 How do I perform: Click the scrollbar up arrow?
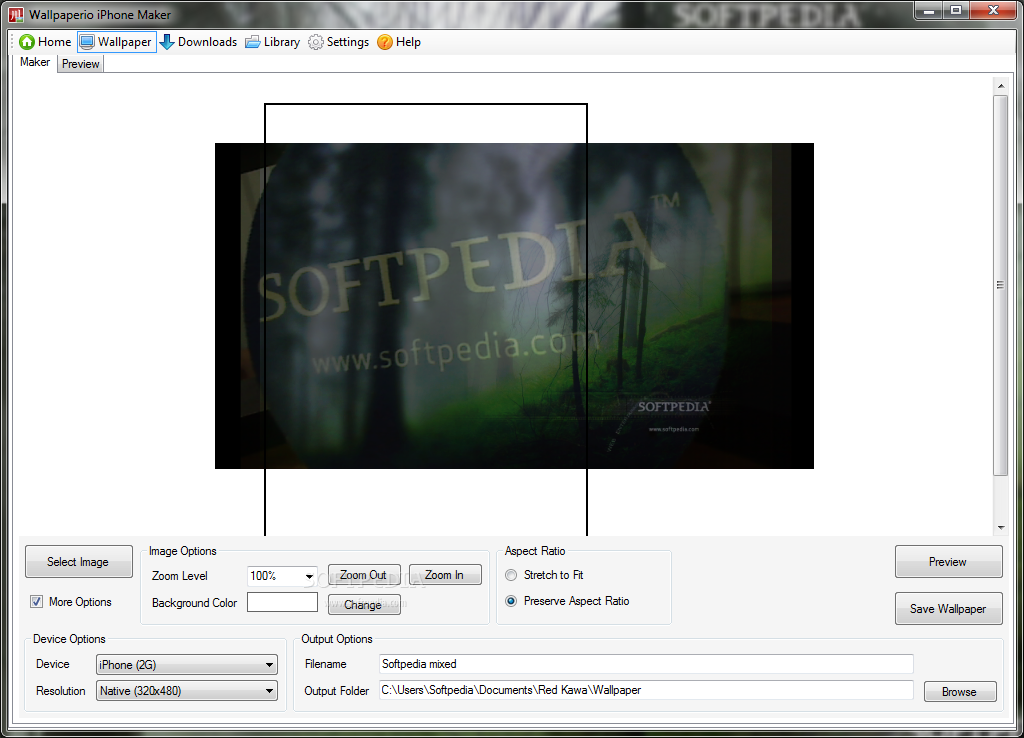tap(1000, 86)
